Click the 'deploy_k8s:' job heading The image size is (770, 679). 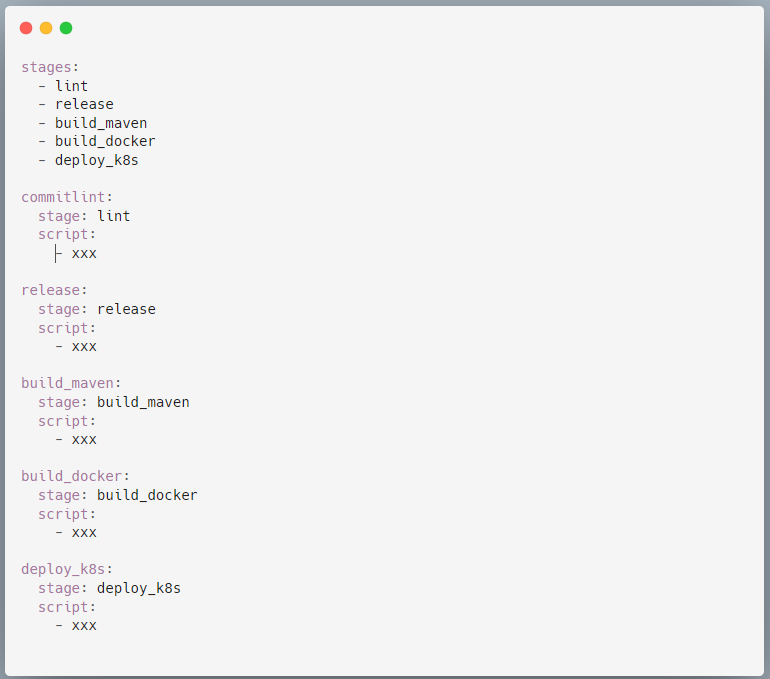coord(67,570)
